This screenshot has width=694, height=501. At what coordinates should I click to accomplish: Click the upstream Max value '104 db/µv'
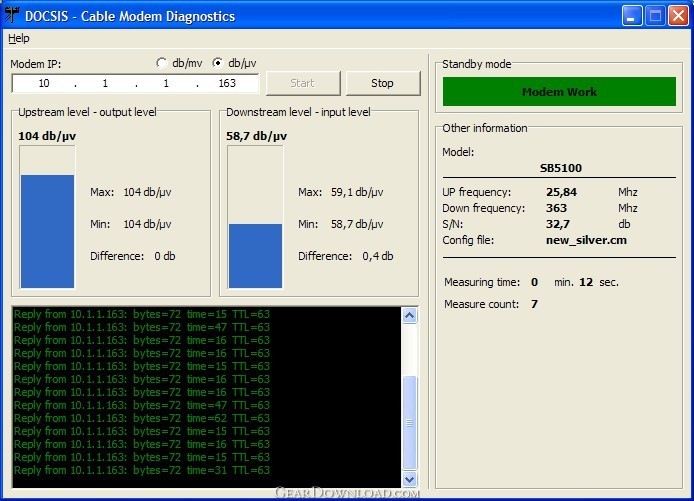click(147, 193)
